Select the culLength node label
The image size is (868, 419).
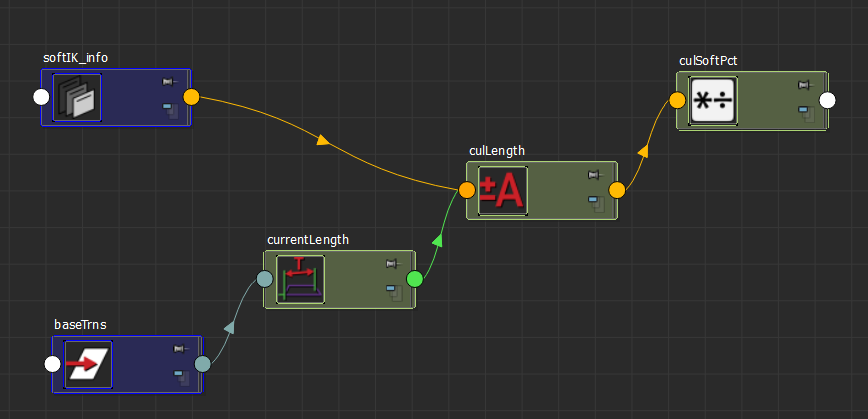(x=497, y=151)
